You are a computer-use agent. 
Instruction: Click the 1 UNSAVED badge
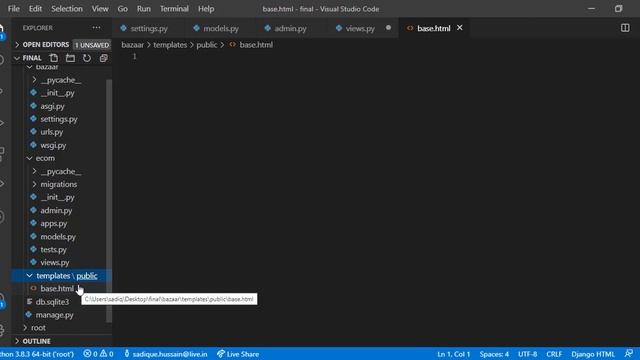pyautogui.click(x=92, y=45)
